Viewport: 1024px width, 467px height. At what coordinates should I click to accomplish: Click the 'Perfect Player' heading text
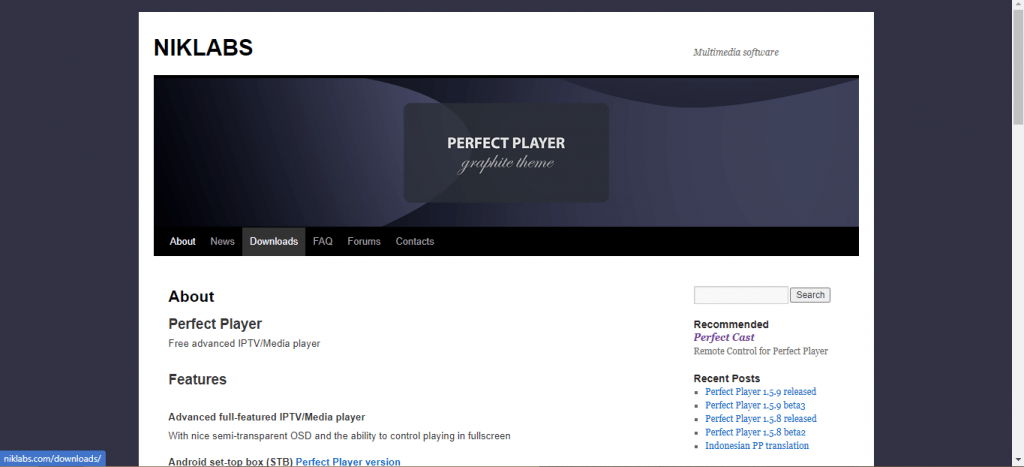click(x=215, y=324)
